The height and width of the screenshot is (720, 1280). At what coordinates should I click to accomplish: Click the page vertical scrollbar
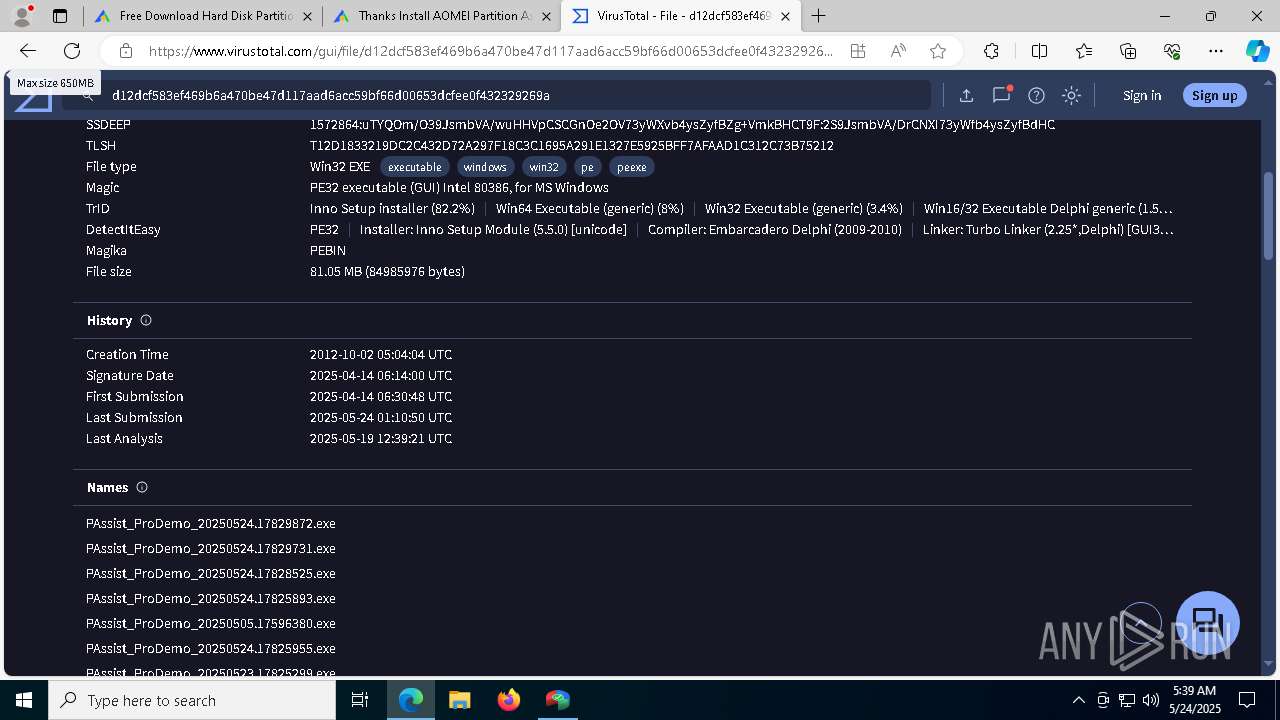click(1269, 215)
